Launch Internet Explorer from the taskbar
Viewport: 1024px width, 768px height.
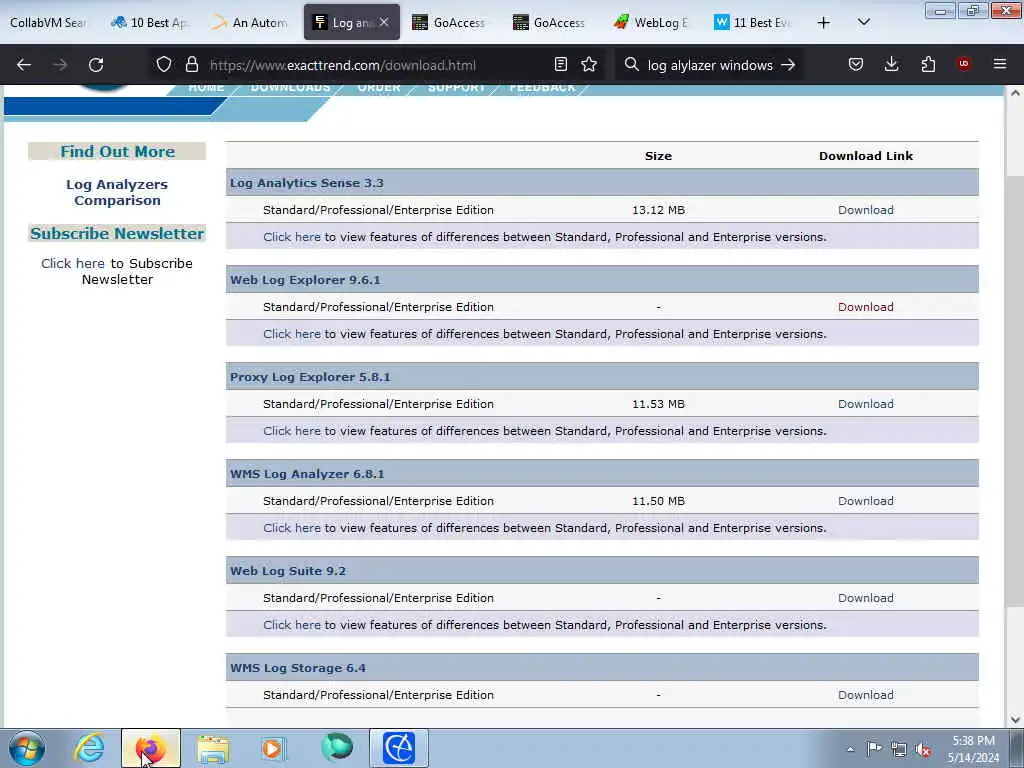[x=89, y=748]
